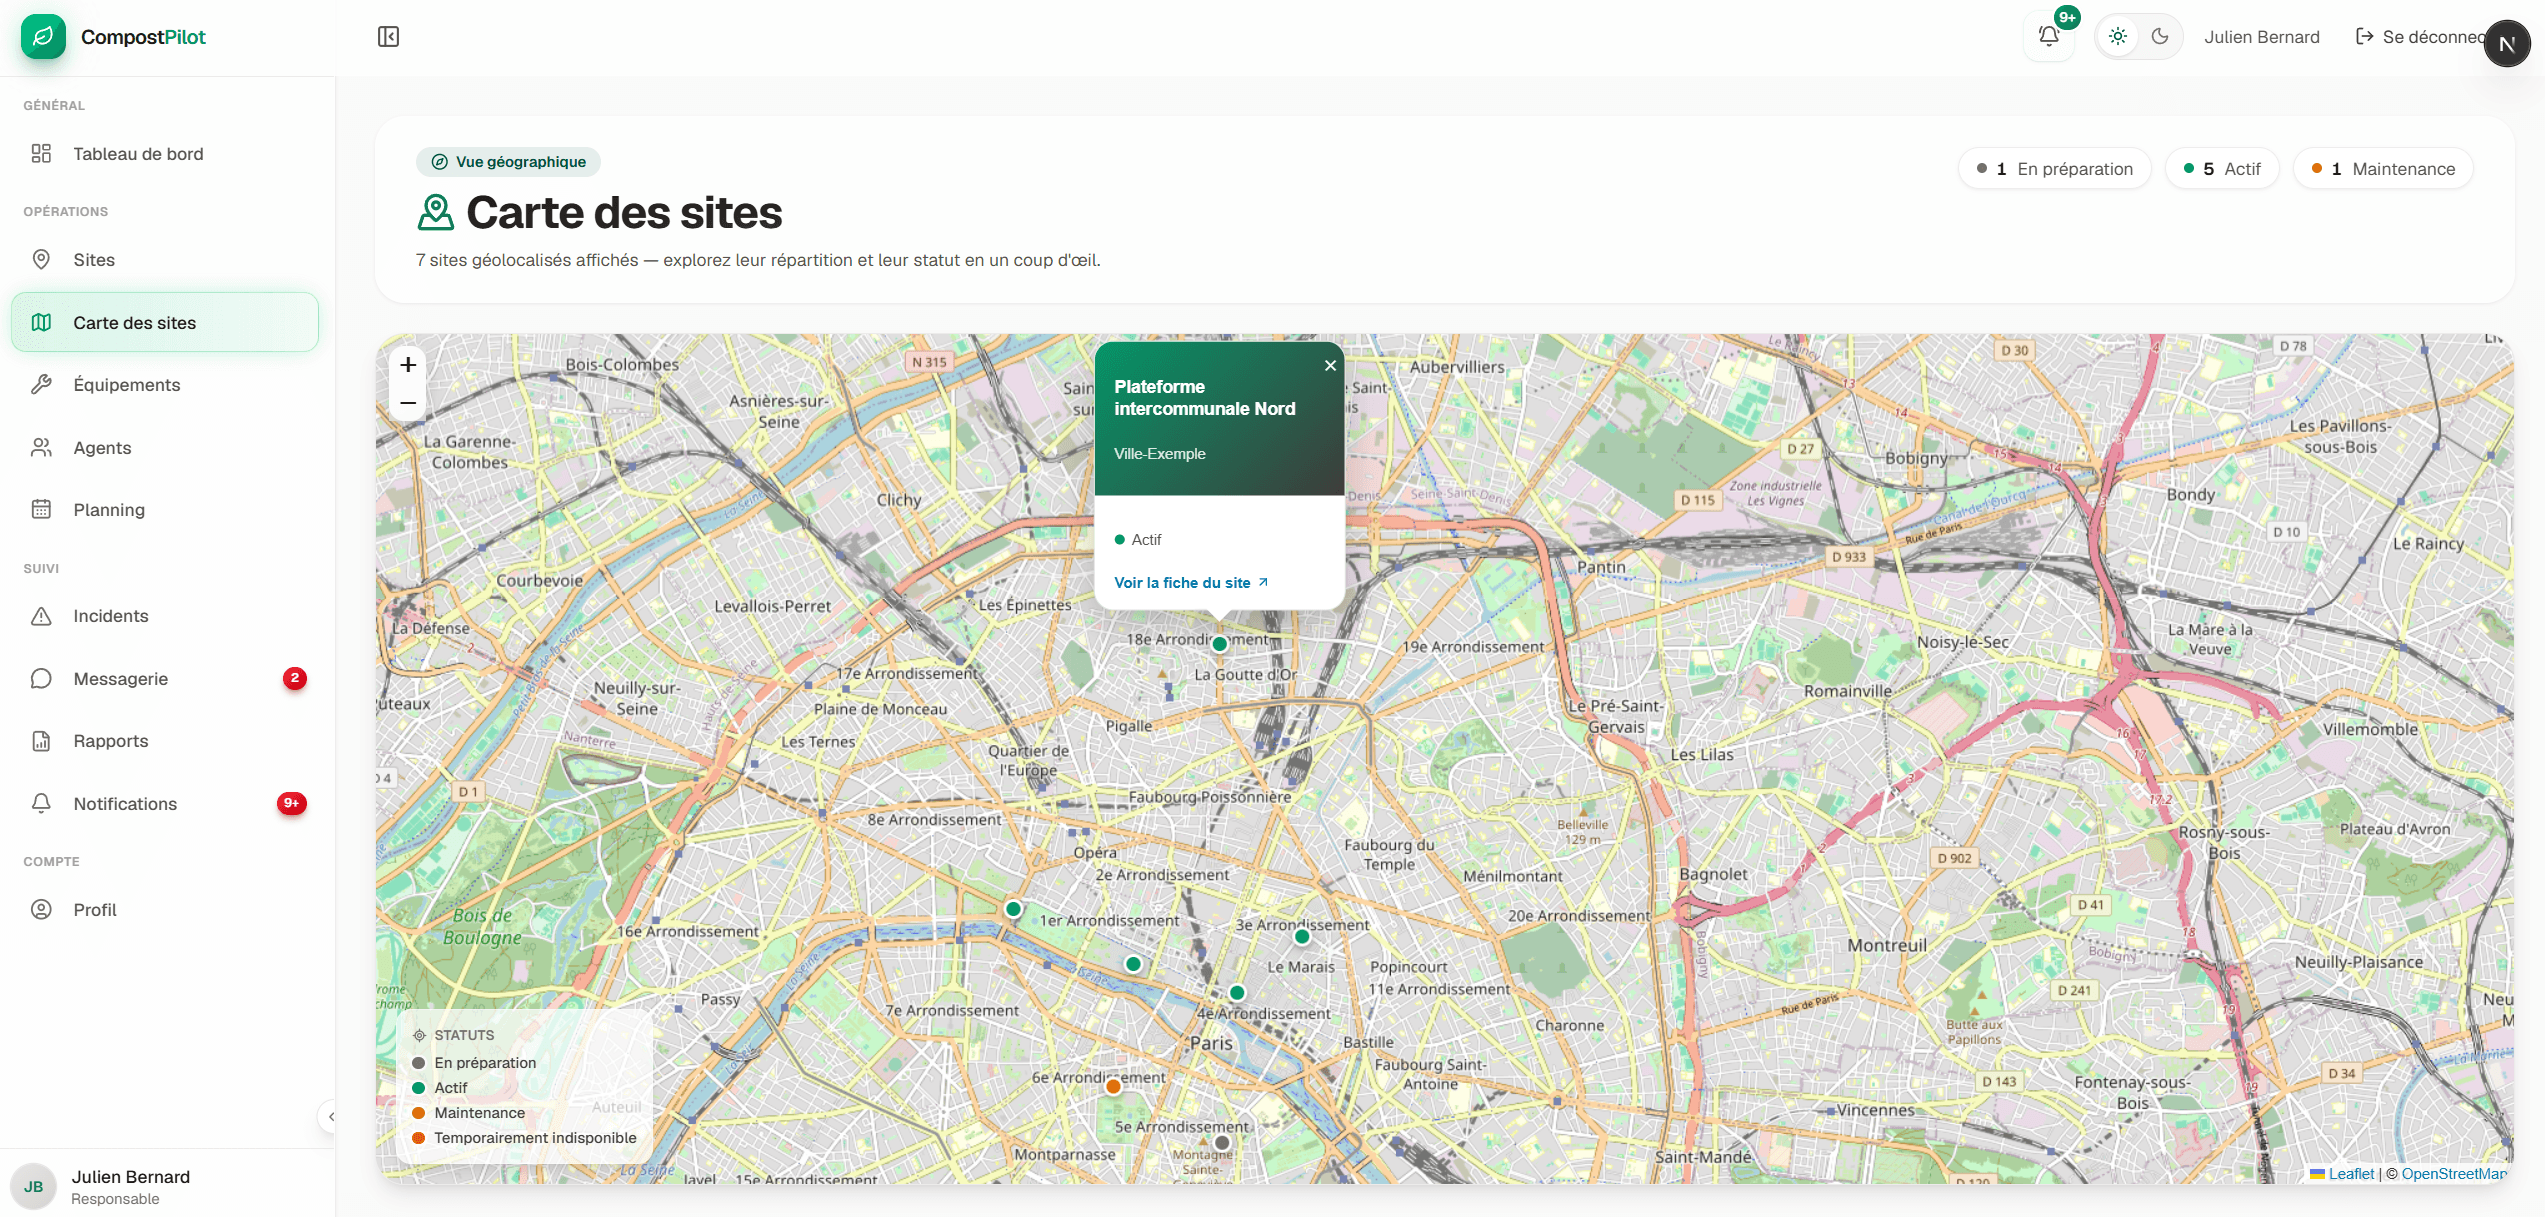Image resolution: width=2545 pixels, height=1217 pixels.
Task: Click En préparation grey legend swatch
Action: [x=419, y=1063]
